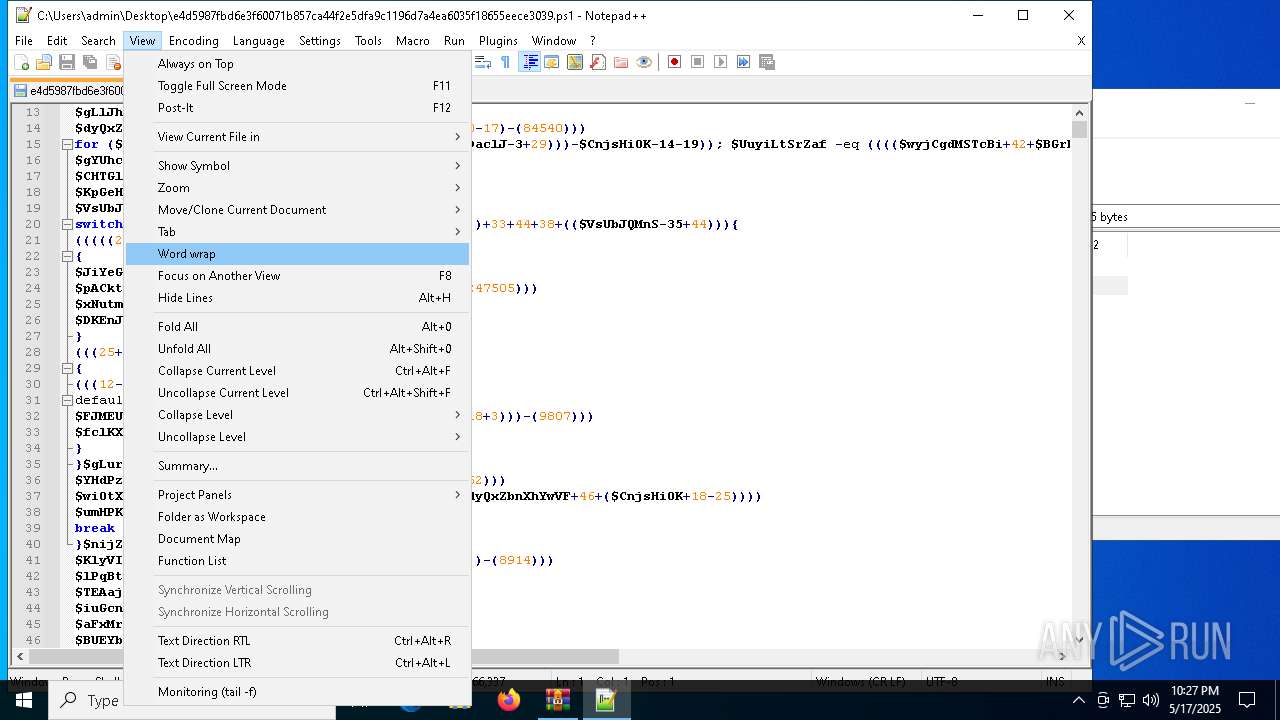The width and height of the screenshot is (1280, 720).
Task: Expand Move/Clone Current Document submenu
Action: point(297,210)
